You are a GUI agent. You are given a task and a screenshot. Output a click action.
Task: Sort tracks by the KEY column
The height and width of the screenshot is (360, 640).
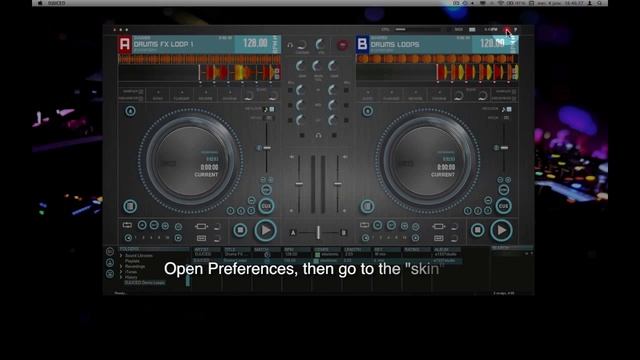(387, 249)
